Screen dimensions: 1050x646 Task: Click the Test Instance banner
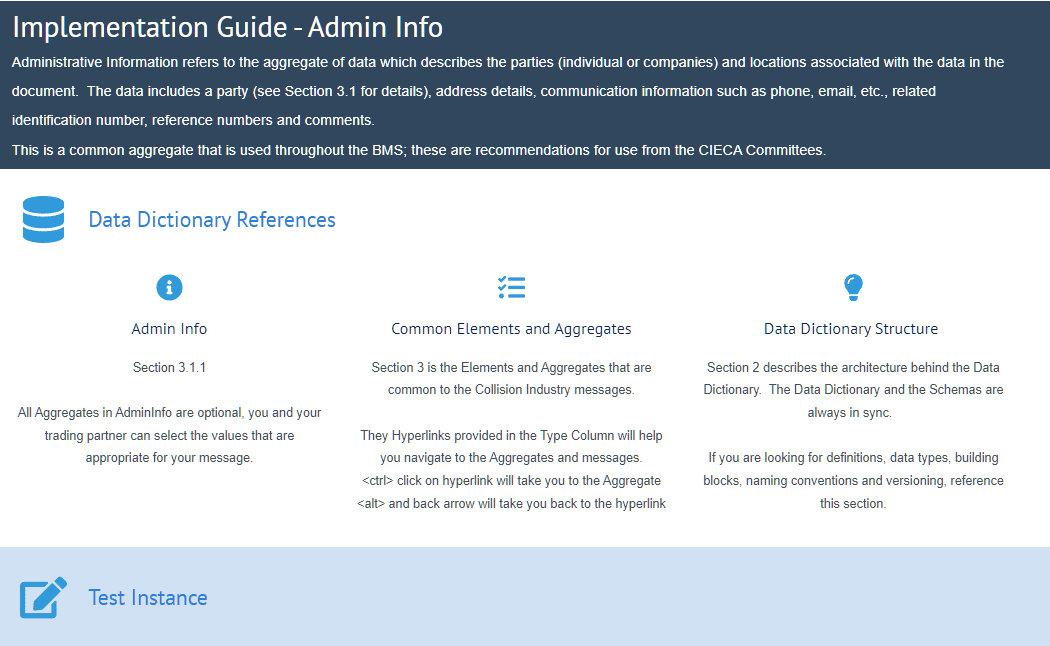(x=525, y=595)
